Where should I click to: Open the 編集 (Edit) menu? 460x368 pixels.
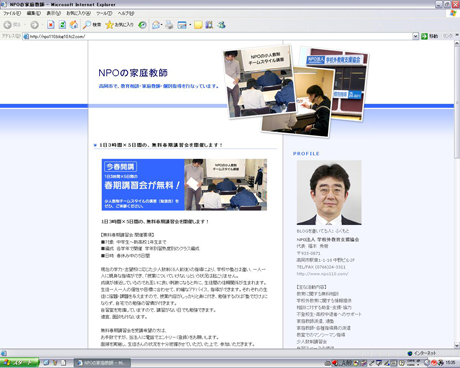point(34,13)
